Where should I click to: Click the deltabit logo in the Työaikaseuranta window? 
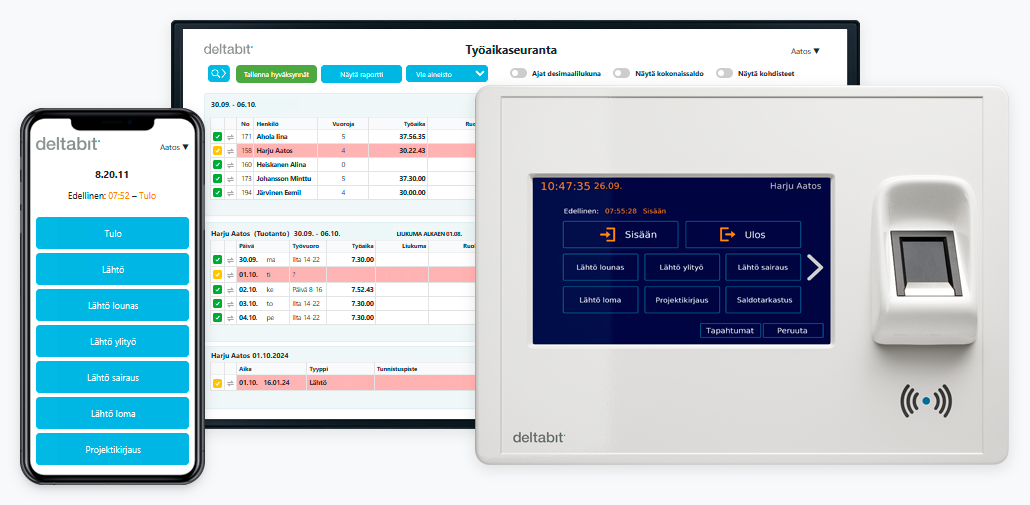click(x=228, y=49)
